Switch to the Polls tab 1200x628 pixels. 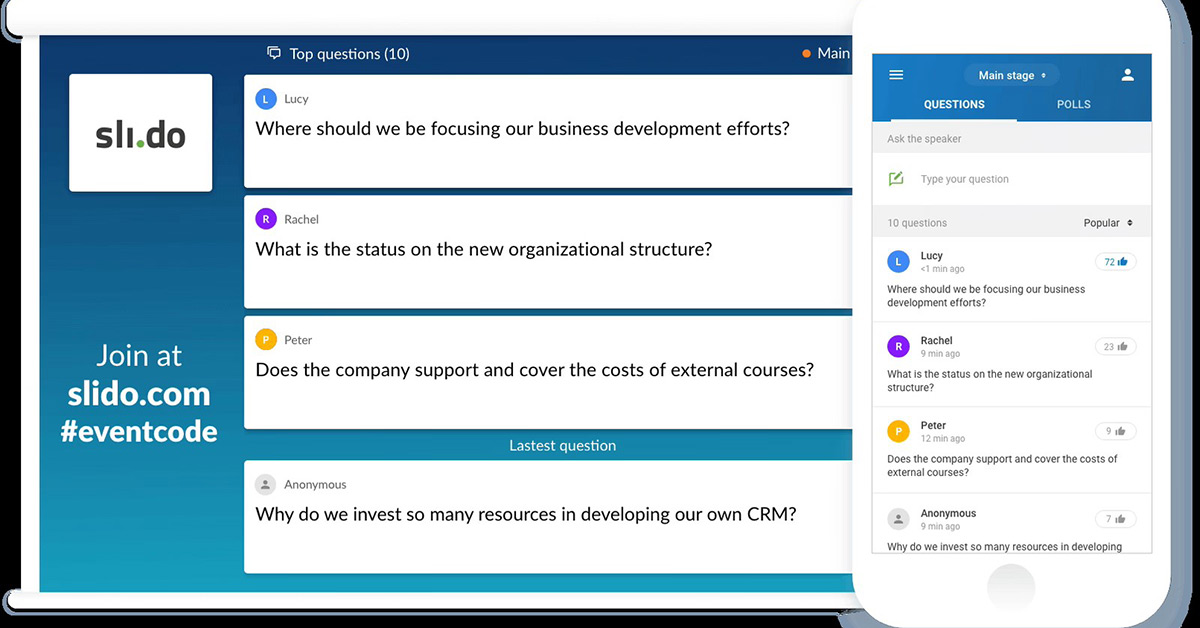pos(1073,104)
